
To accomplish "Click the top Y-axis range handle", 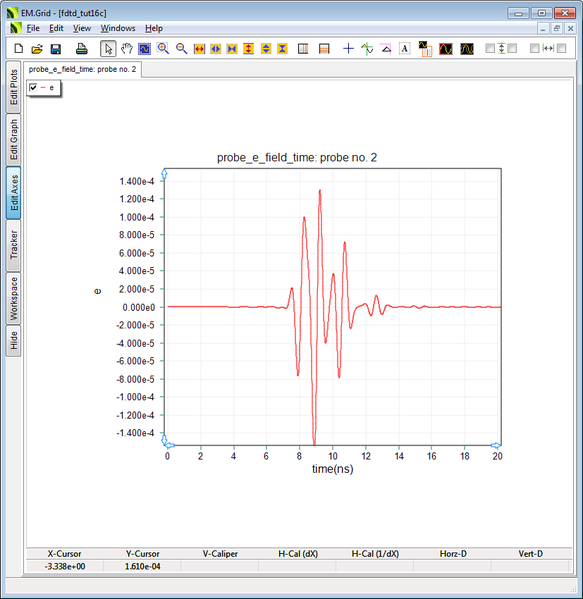I will (164, 174).
